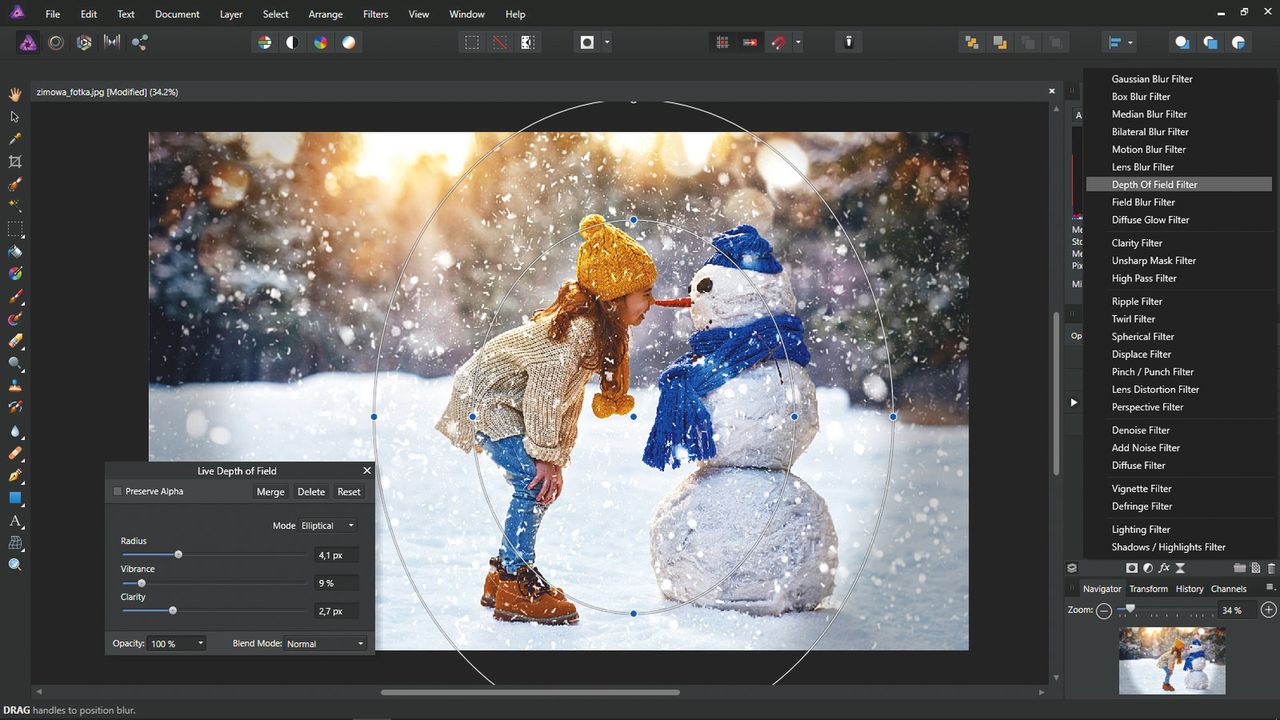Select the Rectangle shape tool
The height and width of the screenshot is (720, 1280).
pyautogui.click(x=15, y=498)
